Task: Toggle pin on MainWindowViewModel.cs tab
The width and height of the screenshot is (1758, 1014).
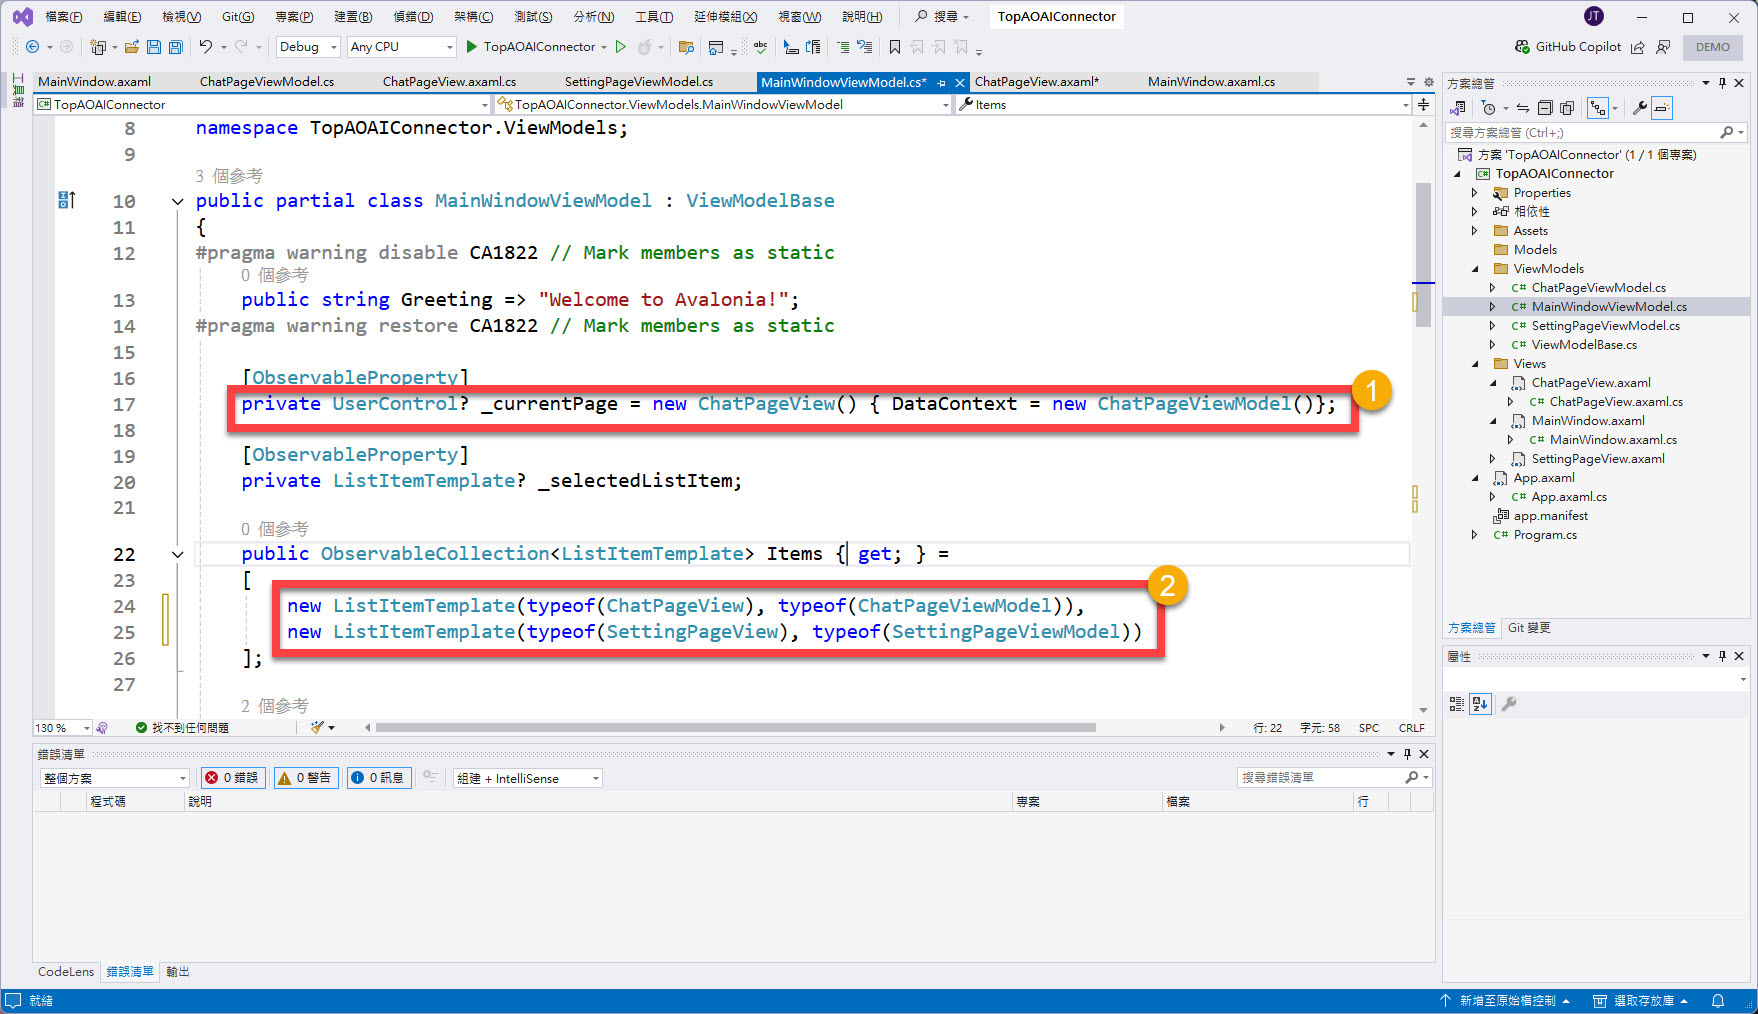Action: 941,83
